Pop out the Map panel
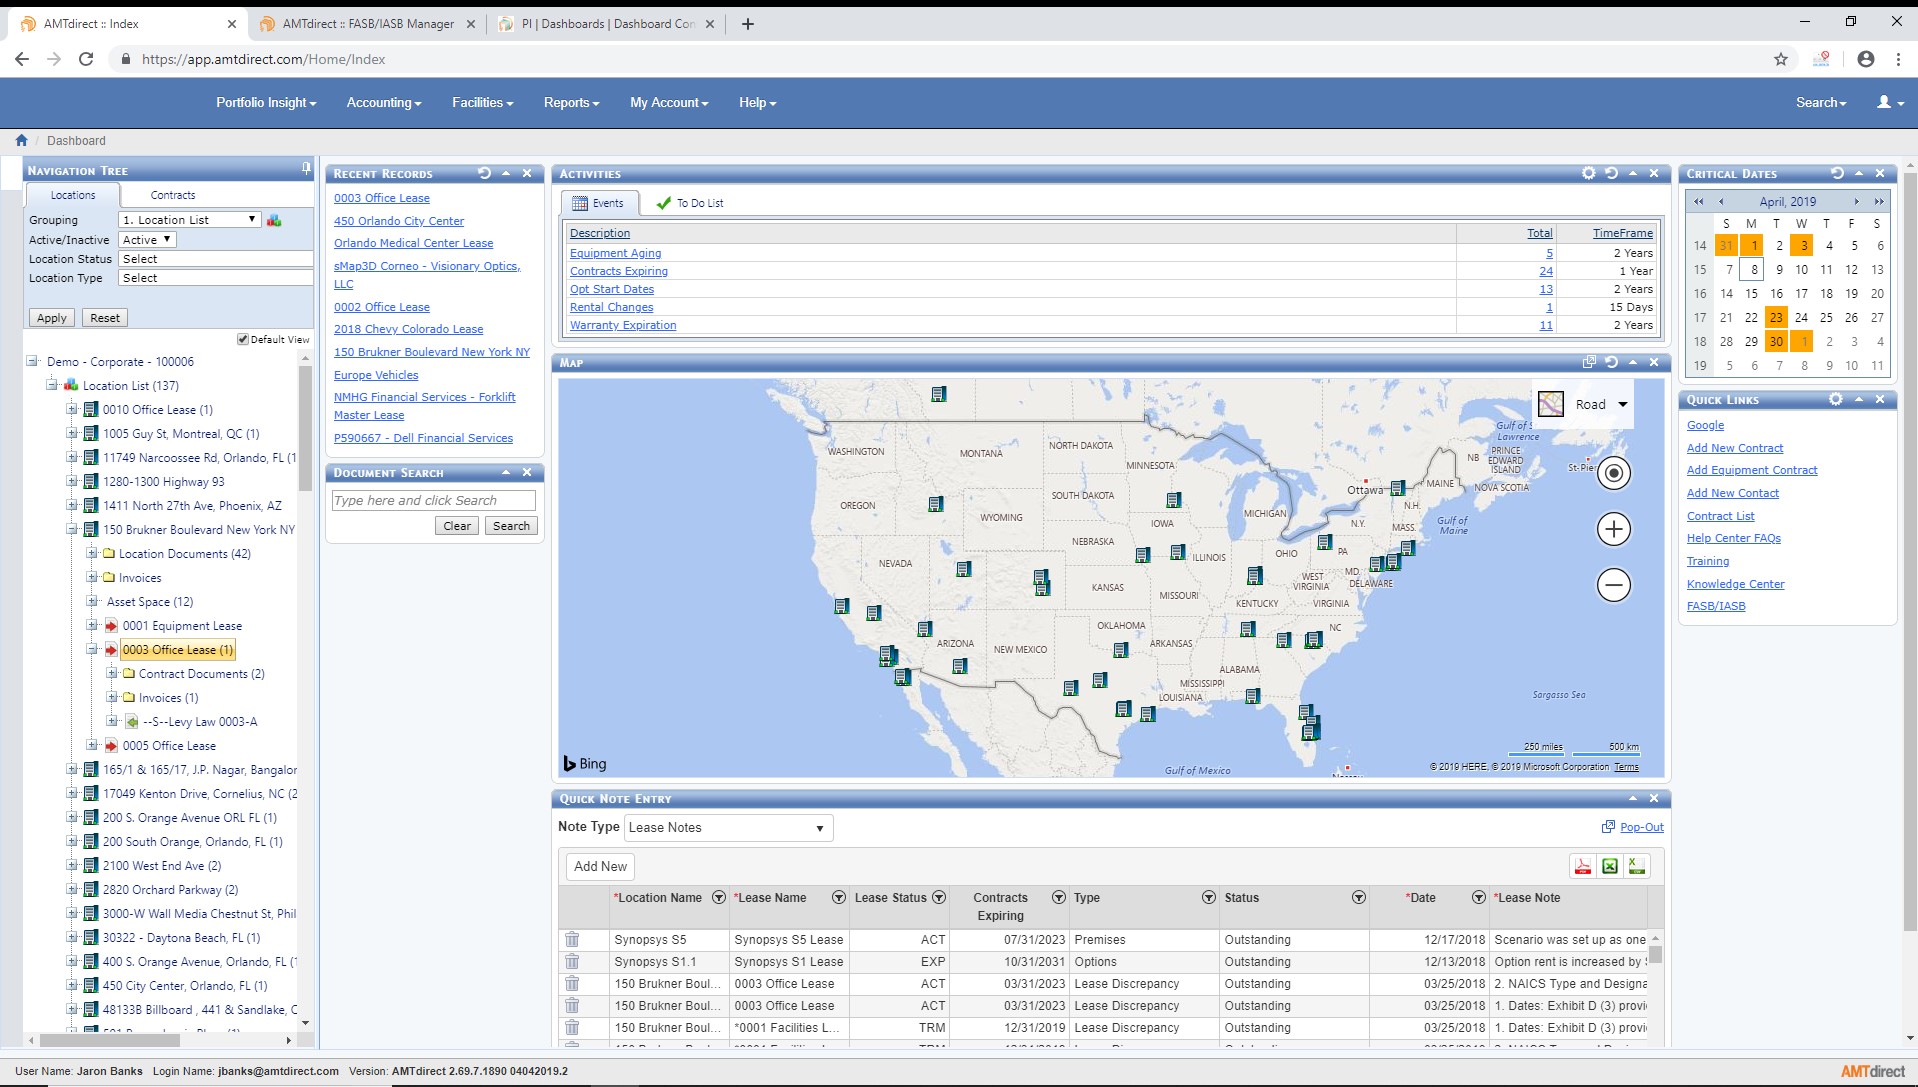The width and height of the screenshot is (1918, 1087). (x=1589, y=362)
